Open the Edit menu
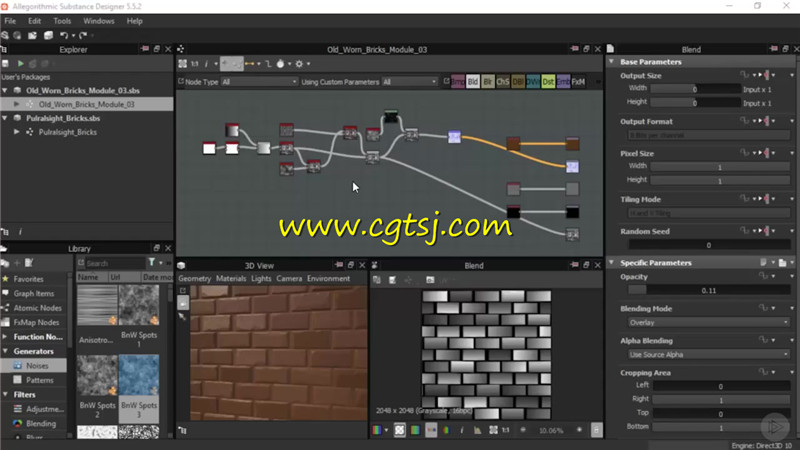This screenshot has height=450, width=800. tap(34, 21)
